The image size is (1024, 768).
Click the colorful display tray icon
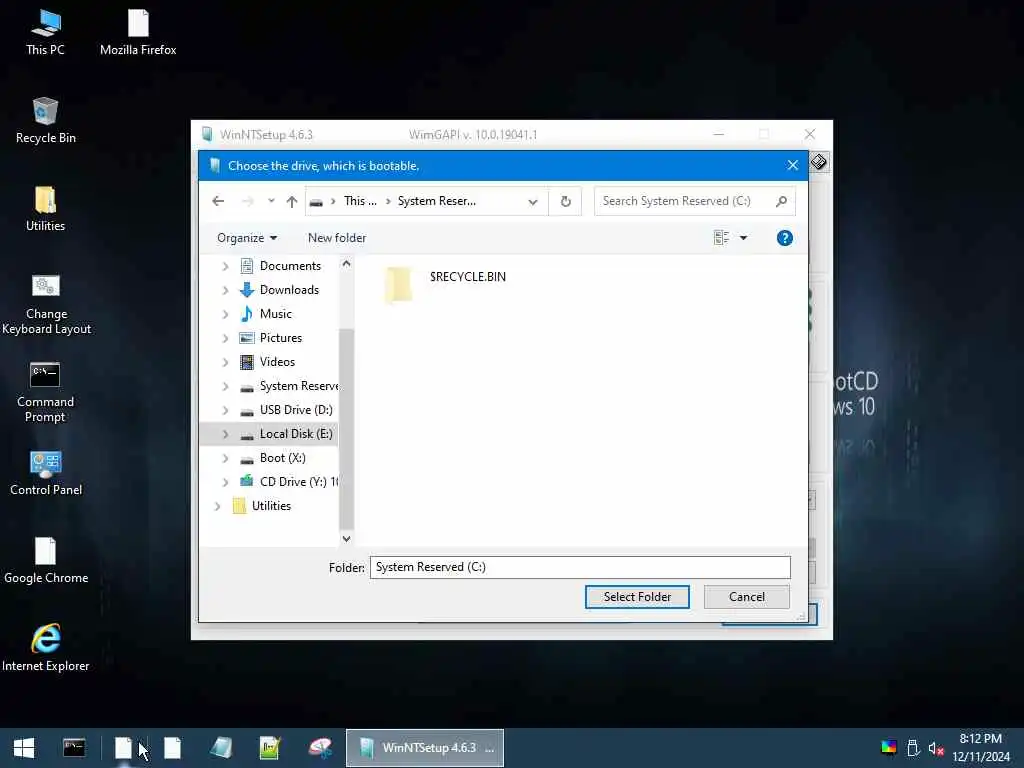coord(888,748)
